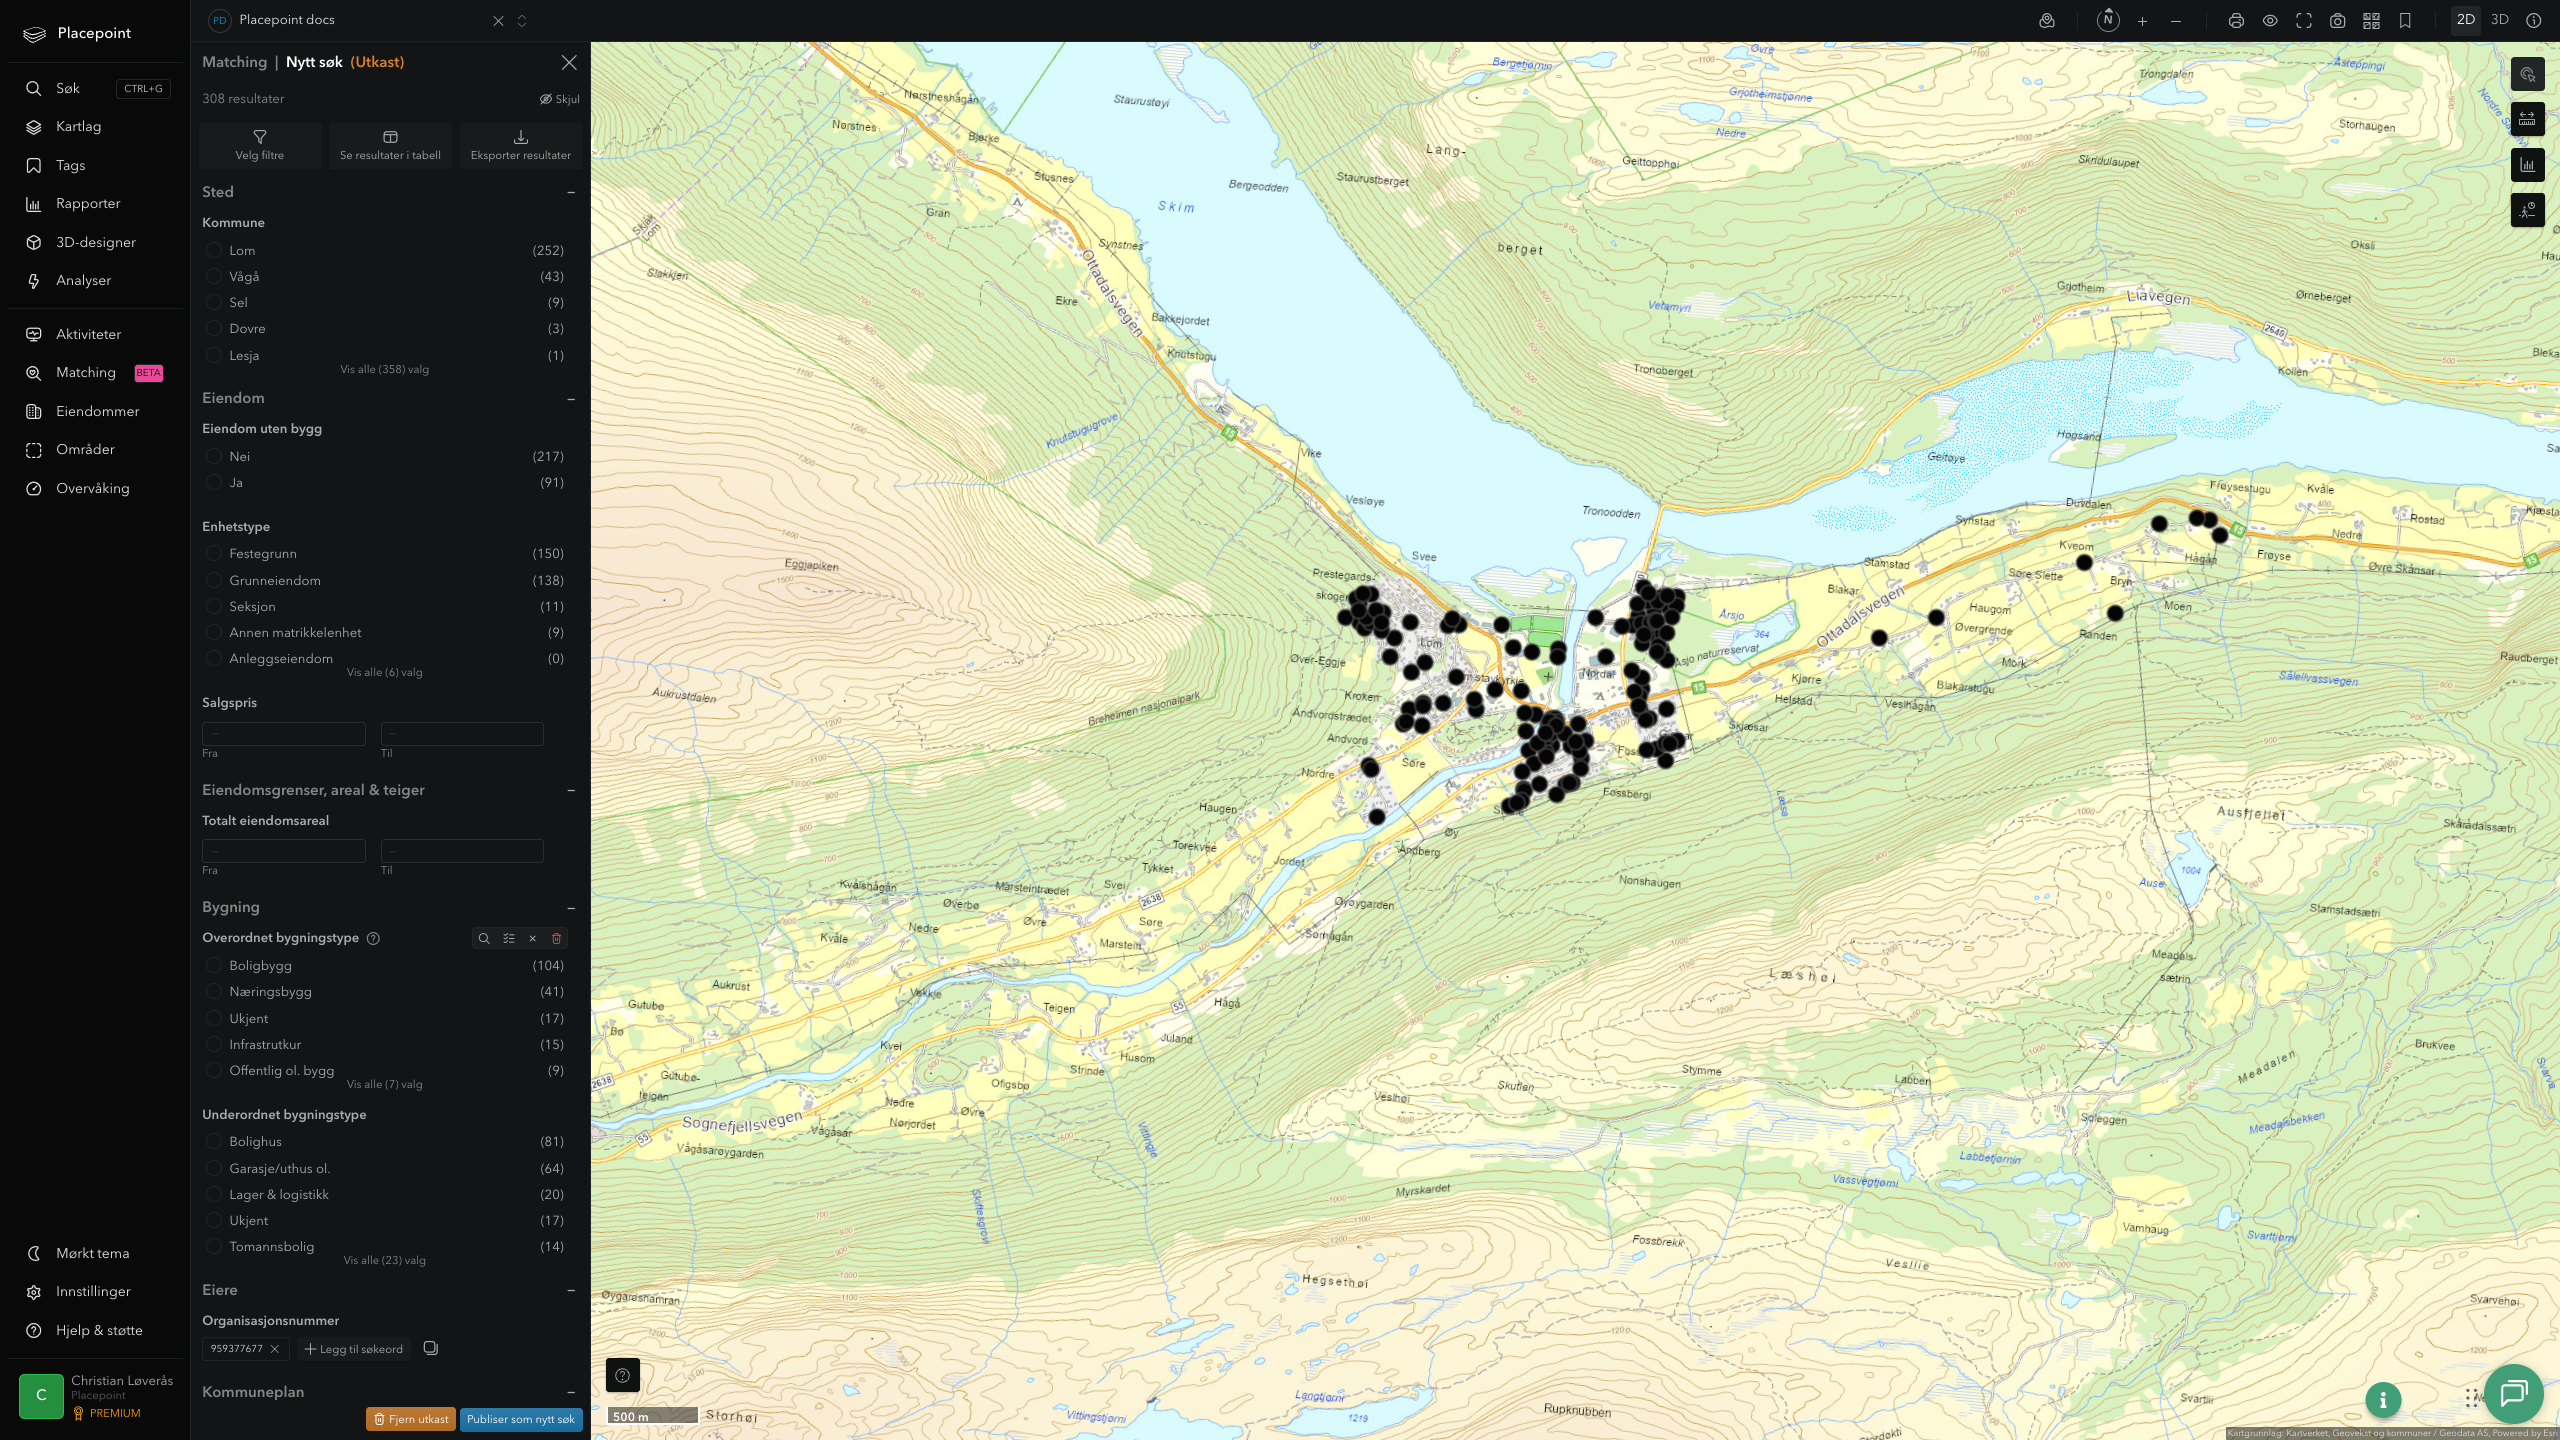Zoom out of the map
Viewport: 2560px width, 1440px height.
click(2176, 20)
